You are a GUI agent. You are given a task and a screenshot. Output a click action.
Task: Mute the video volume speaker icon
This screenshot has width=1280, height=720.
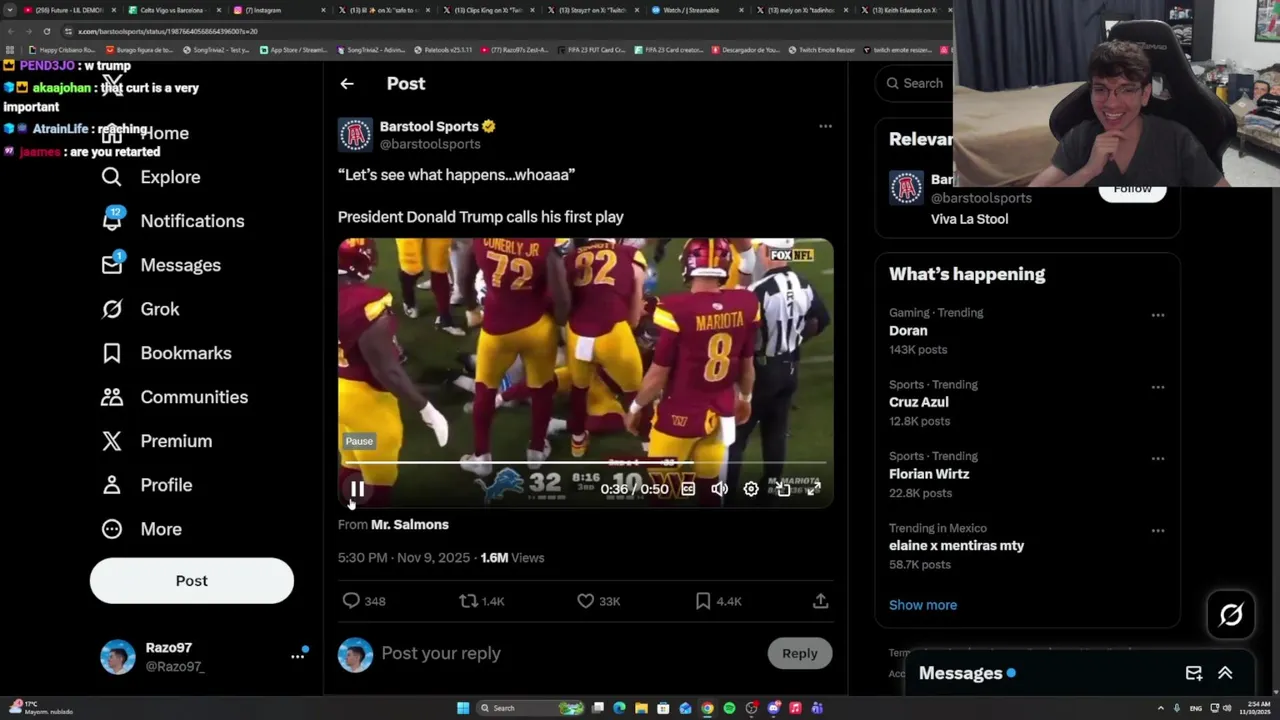click(x=719, y=489)
